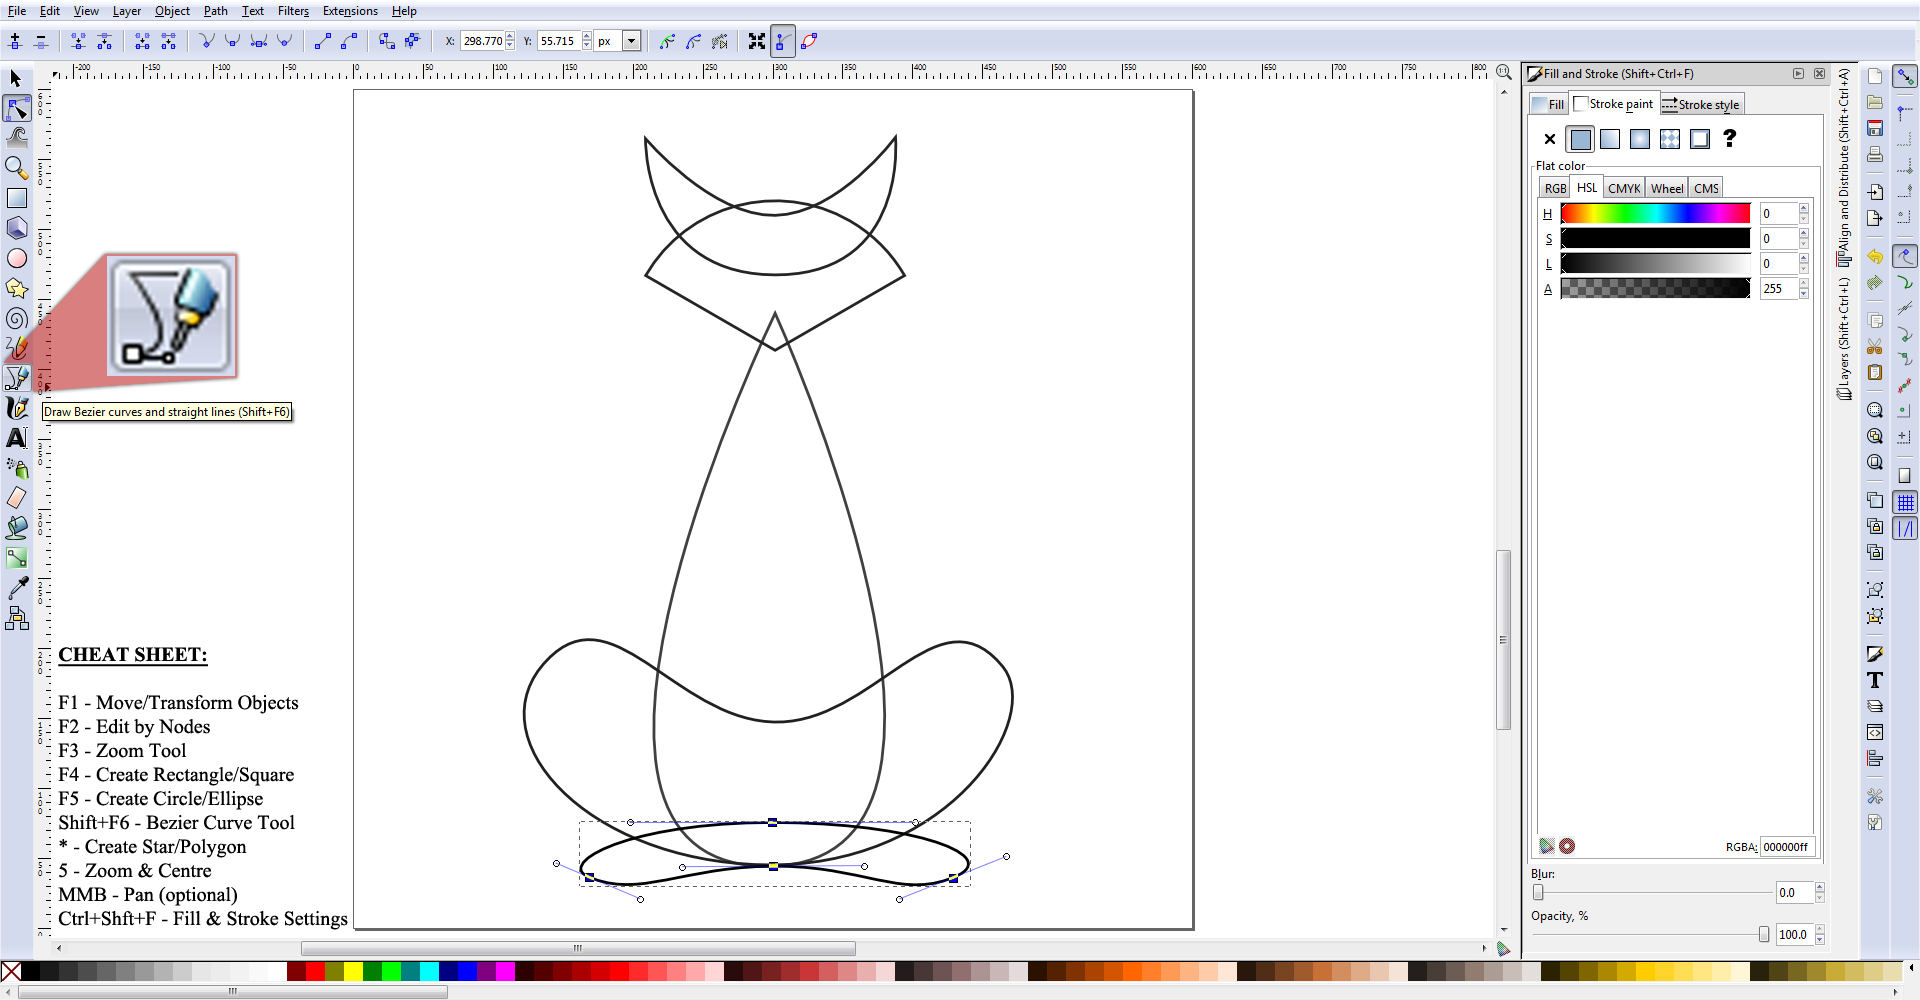Choose Pattern paint button

1670,139
